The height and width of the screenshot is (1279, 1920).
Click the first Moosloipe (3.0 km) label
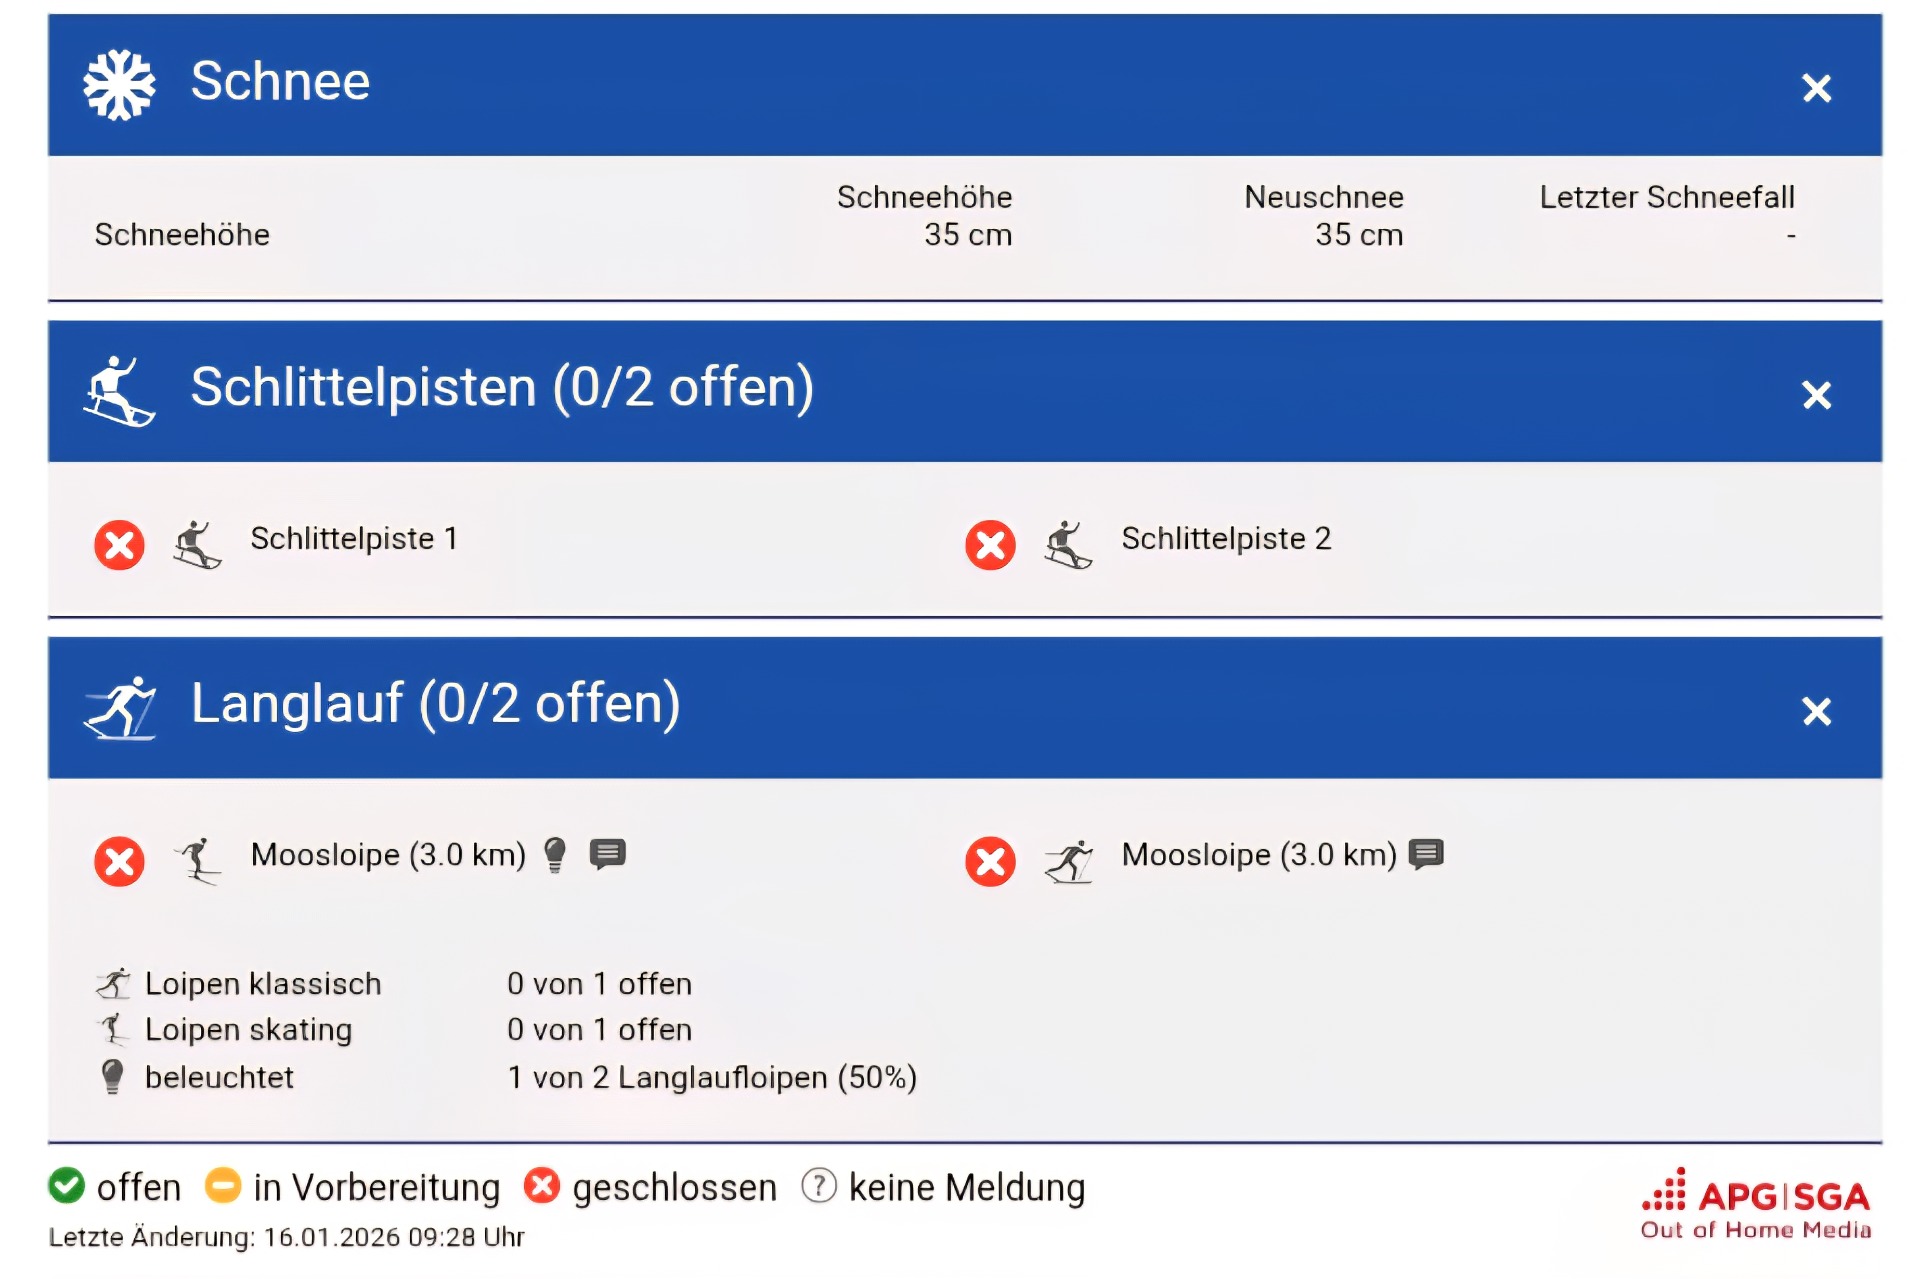click(388, 855)
